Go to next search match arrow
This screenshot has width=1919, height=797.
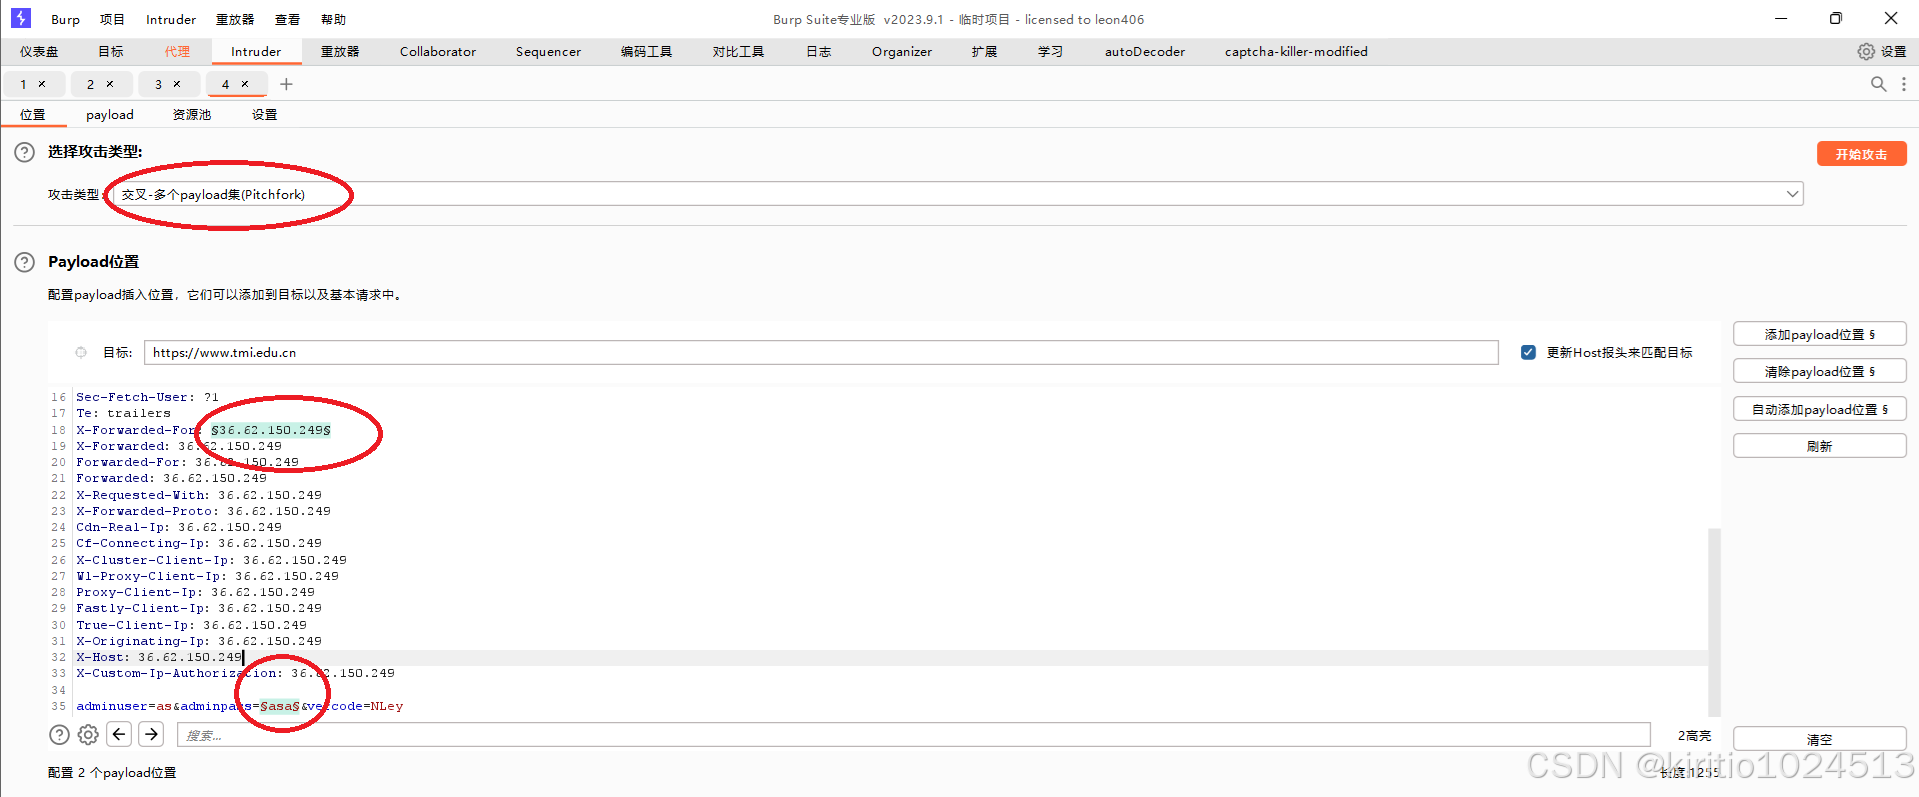151,735
